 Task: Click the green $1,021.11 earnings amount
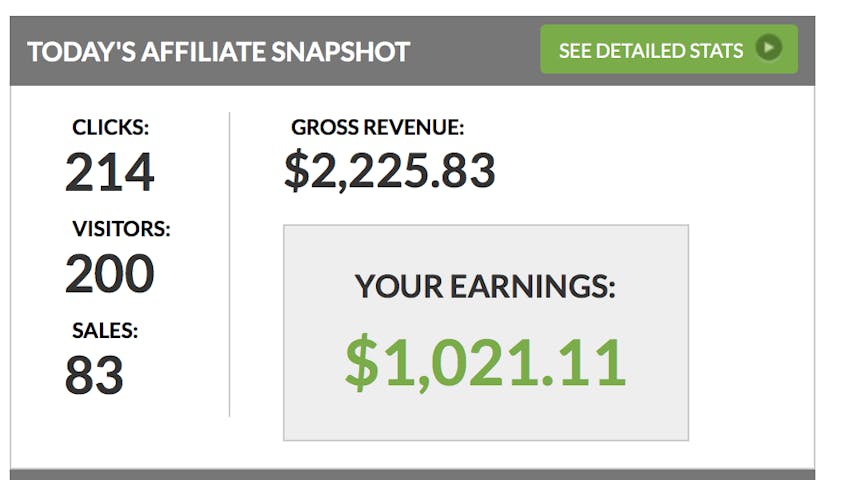point(485,362)
